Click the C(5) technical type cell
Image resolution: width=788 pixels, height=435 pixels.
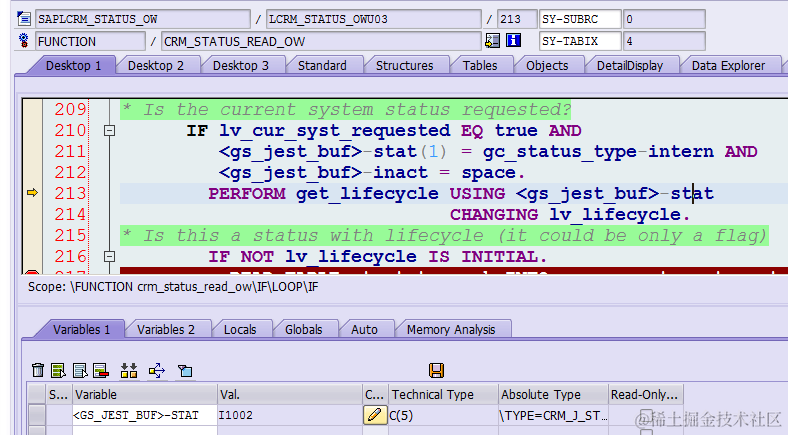(443, 415)
